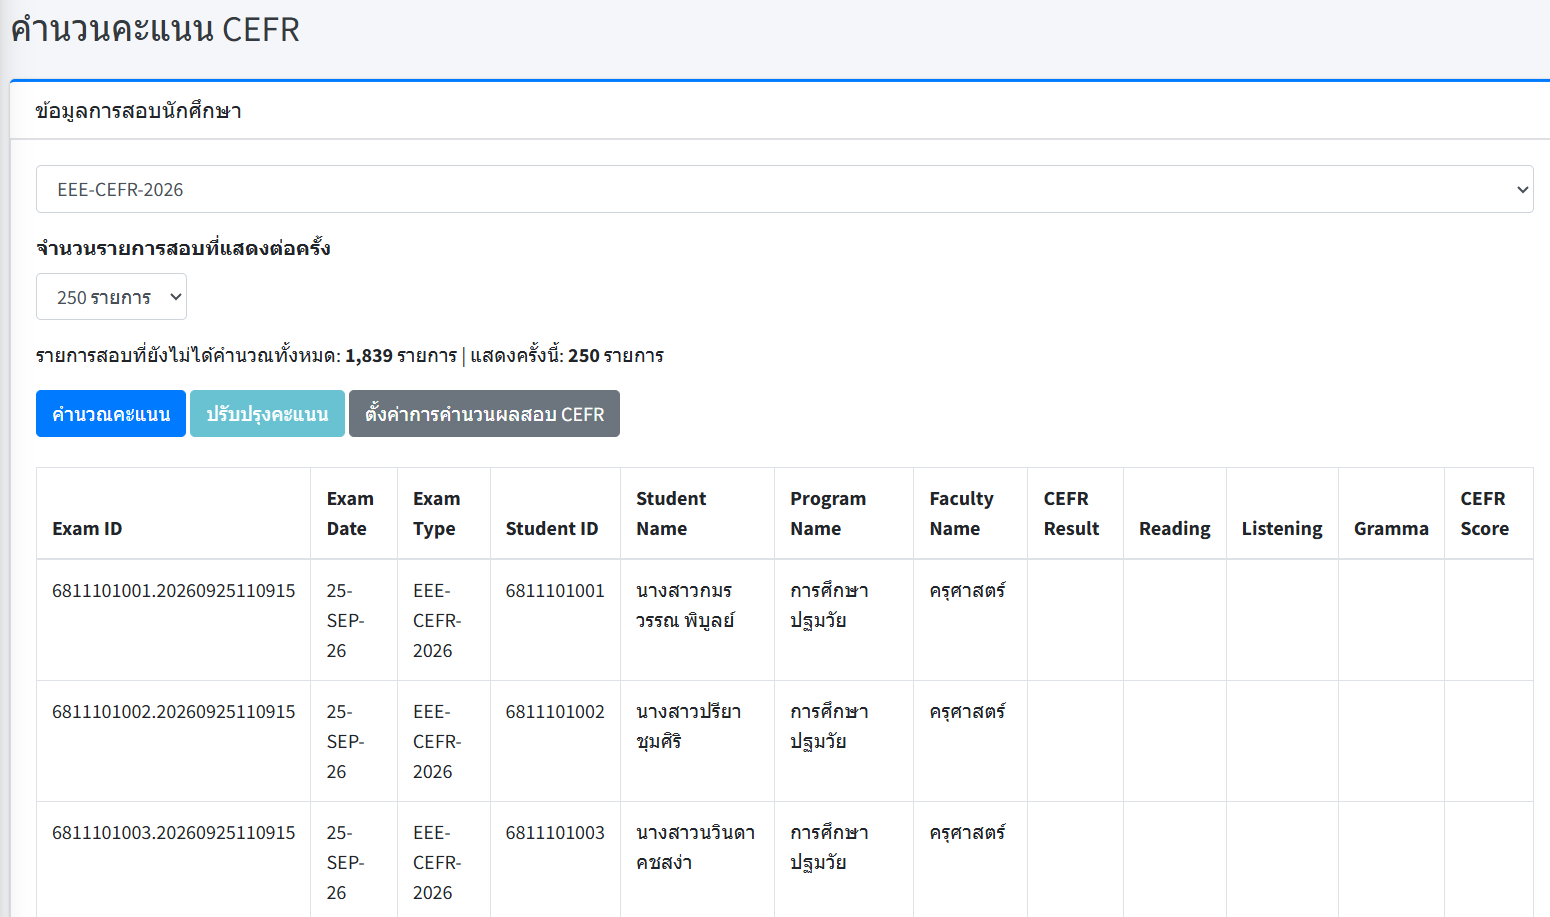Click the ปรับปรุงคะแนน button
Viewport: 1550px width, 917px height.
pyautogui.click(x=267, y=414)
